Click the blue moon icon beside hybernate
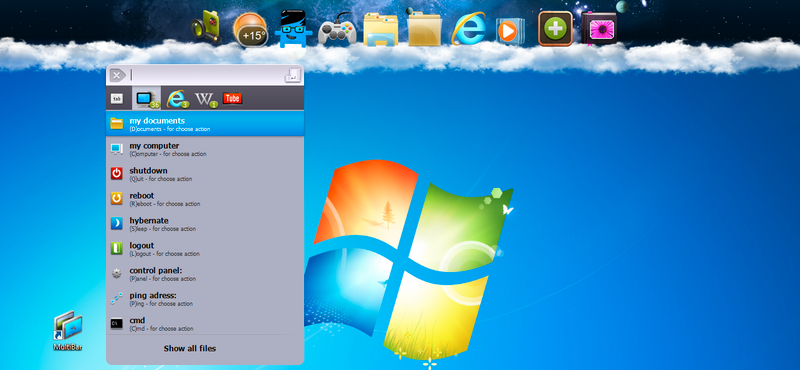 coord(117,224)
